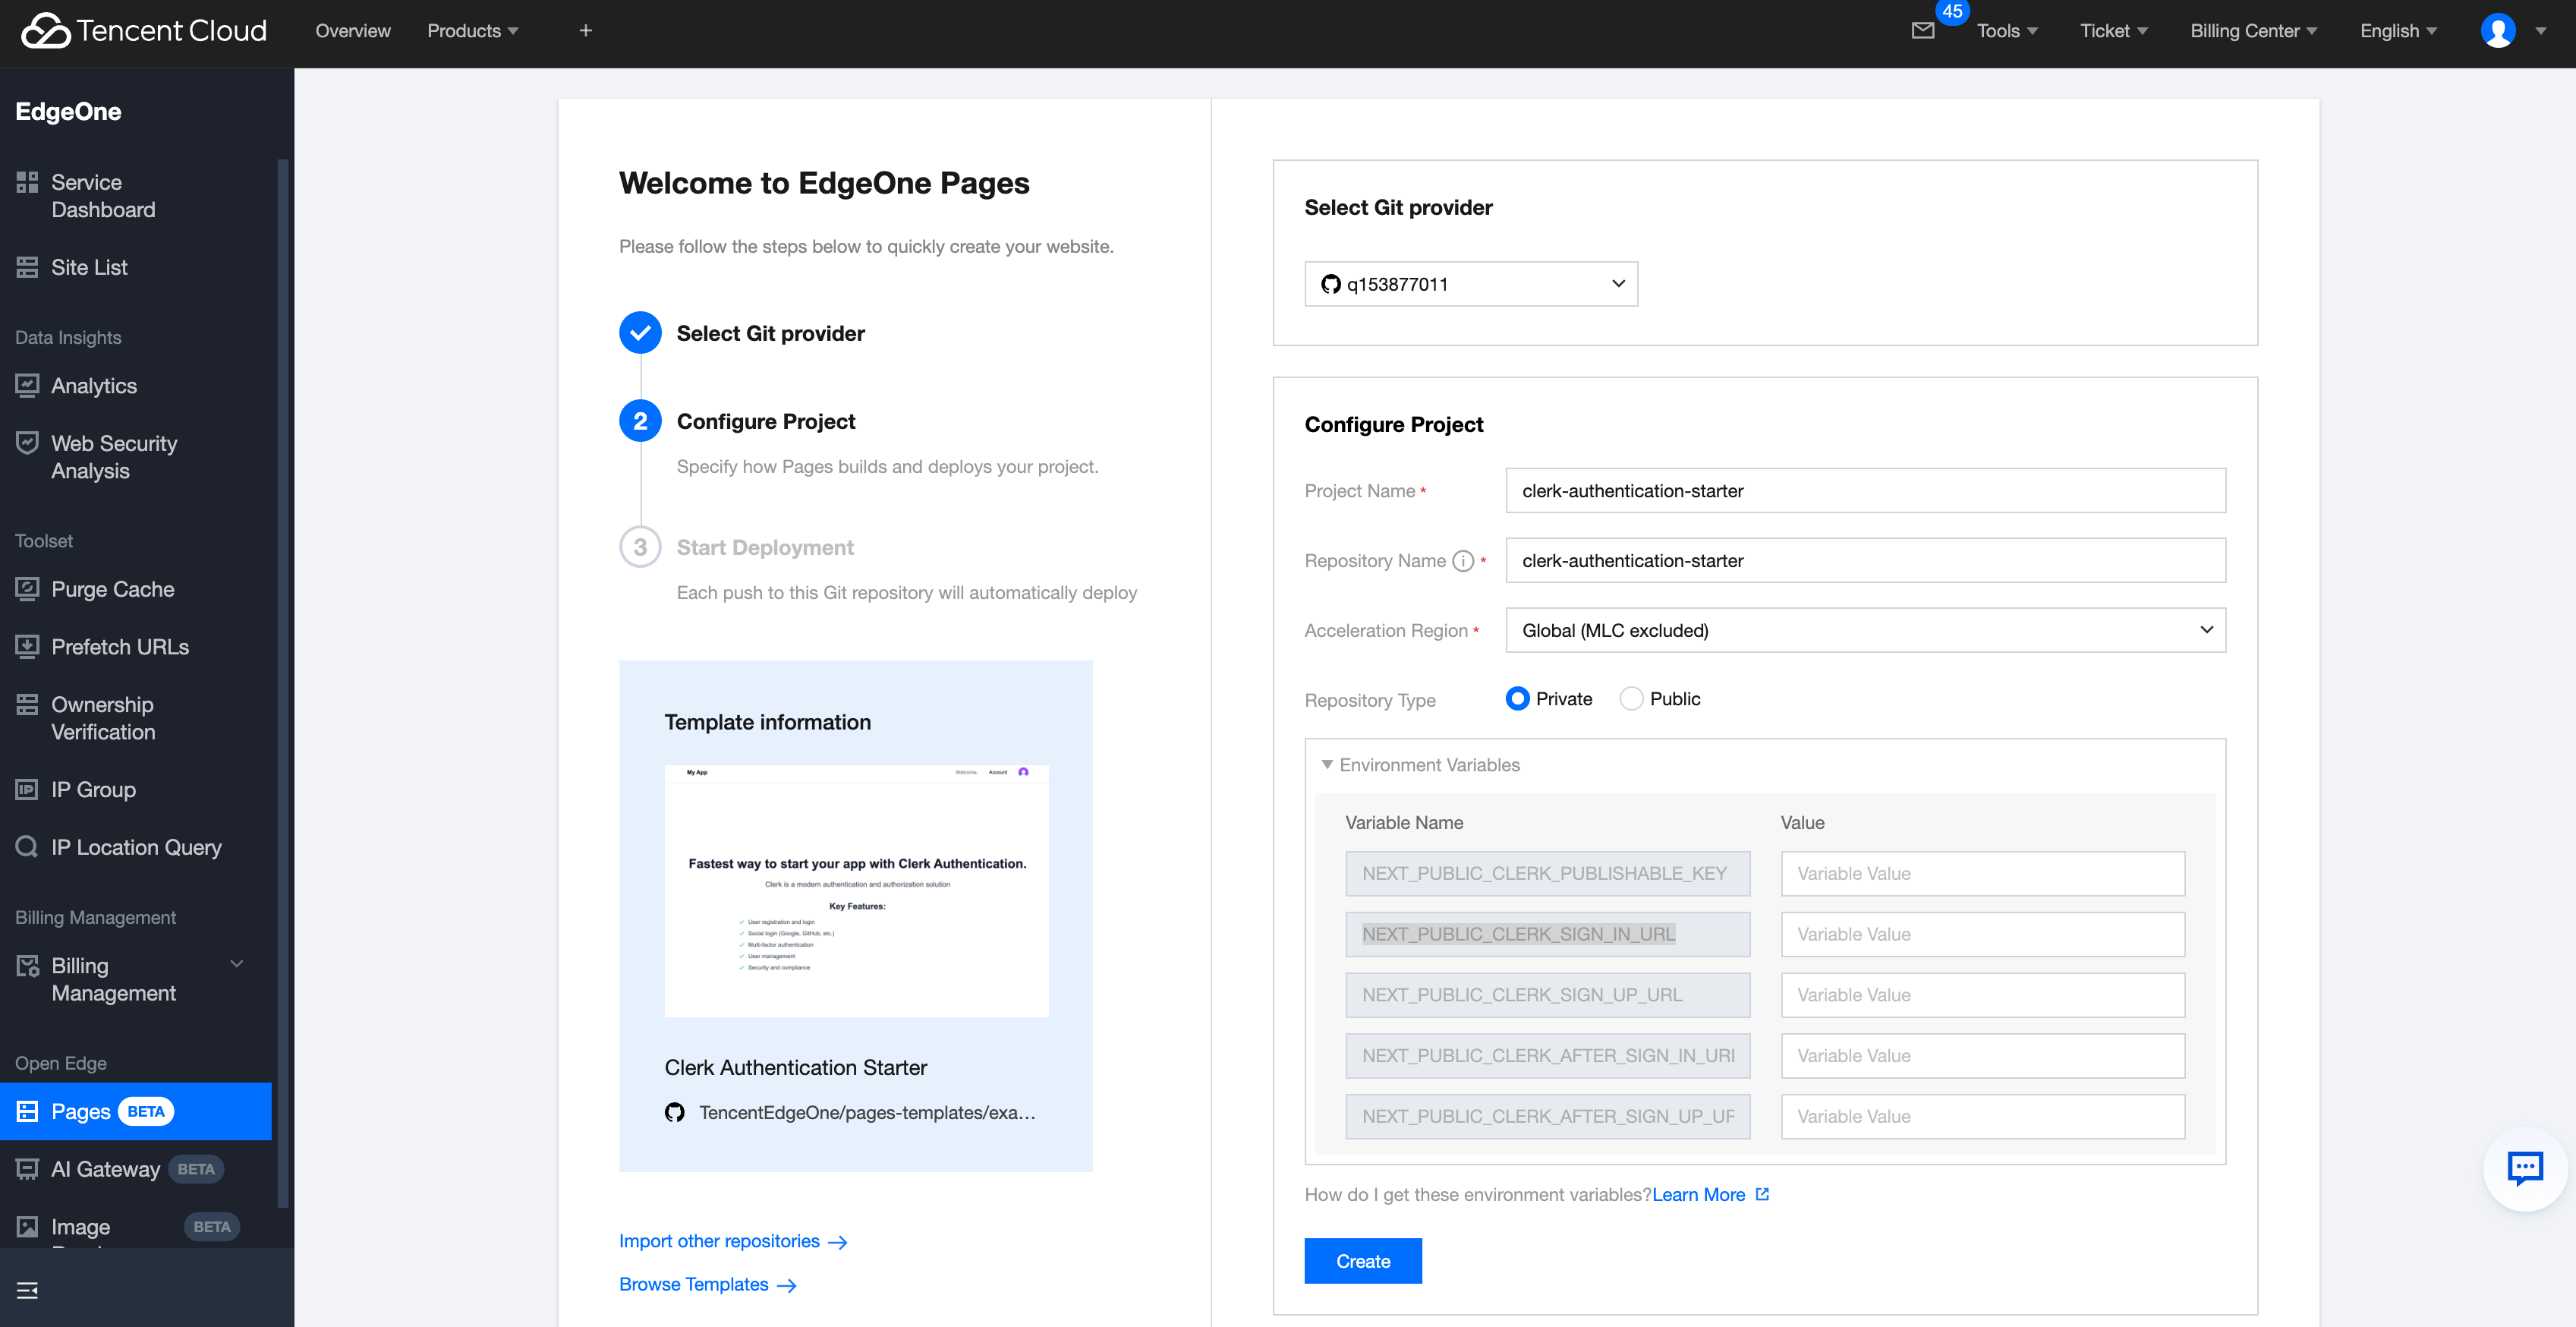The height and width of the screenshot is (1327, 2576).
Task: Collapse the Environment Variables section
Action: (1327, 765)
